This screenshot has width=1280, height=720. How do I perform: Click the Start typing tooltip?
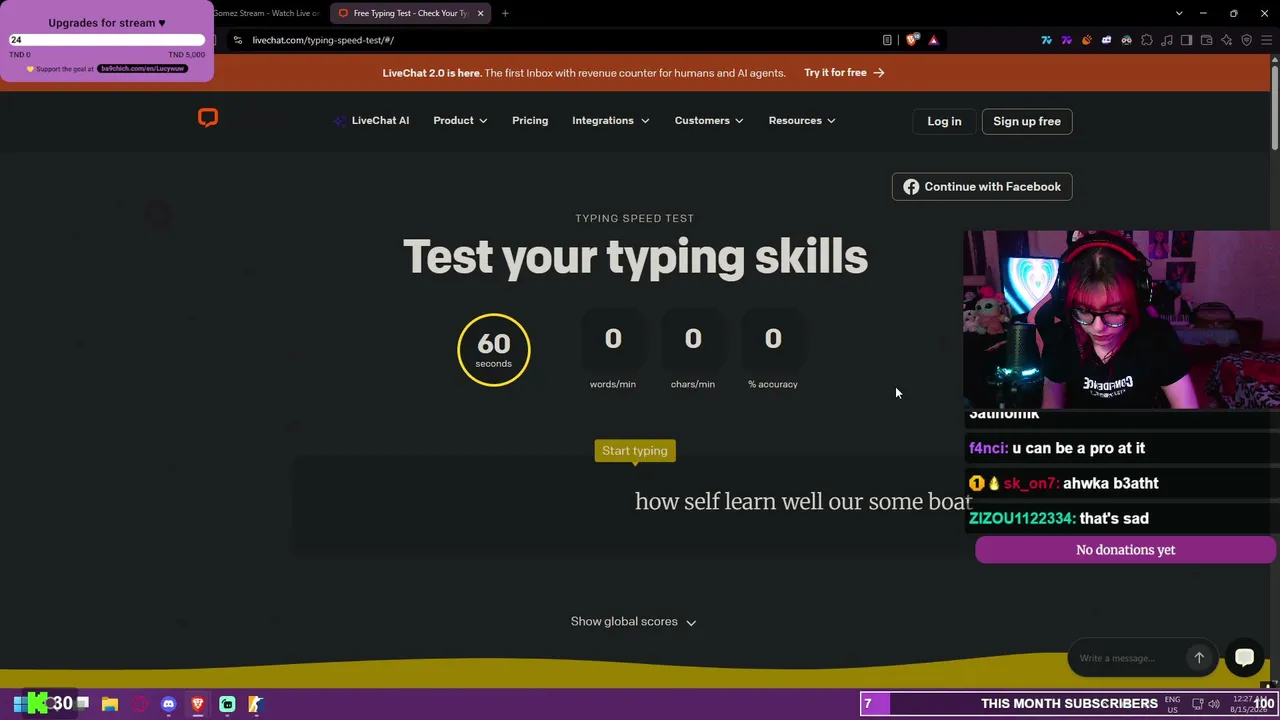point(635,451)
